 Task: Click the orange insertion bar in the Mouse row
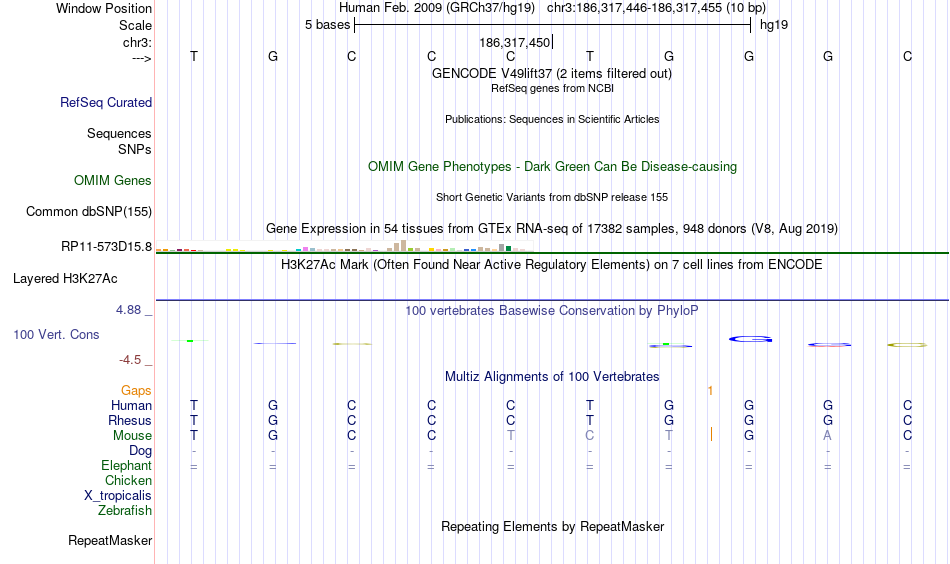click(711, 434)
